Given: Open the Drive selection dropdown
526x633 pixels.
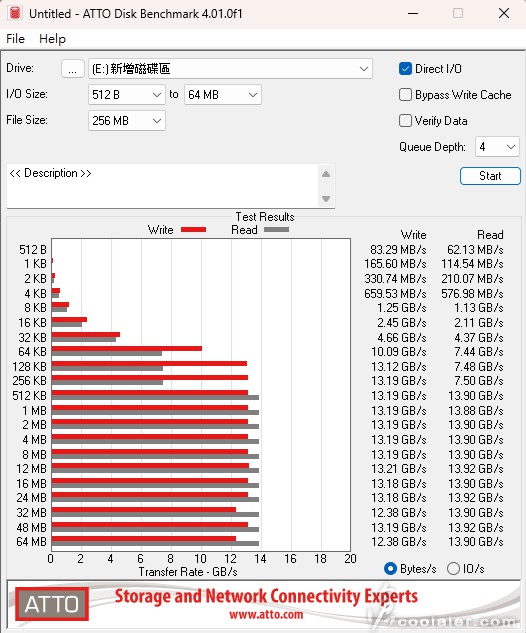Looking at the screenshot, I should (x=230, y=69).
